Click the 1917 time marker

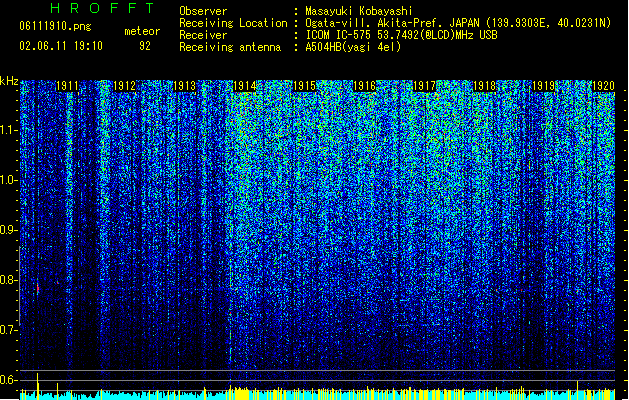[424, 86]
